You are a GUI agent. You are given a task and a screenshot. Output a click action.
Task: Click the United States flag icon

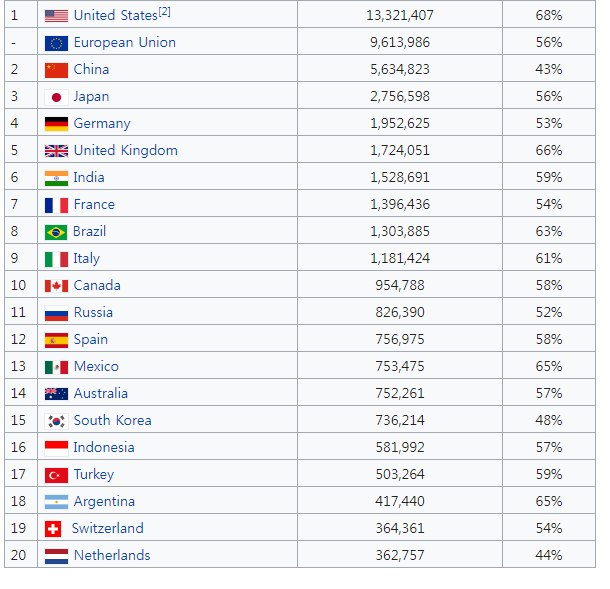pyautogui.click(x=56, y=16)
